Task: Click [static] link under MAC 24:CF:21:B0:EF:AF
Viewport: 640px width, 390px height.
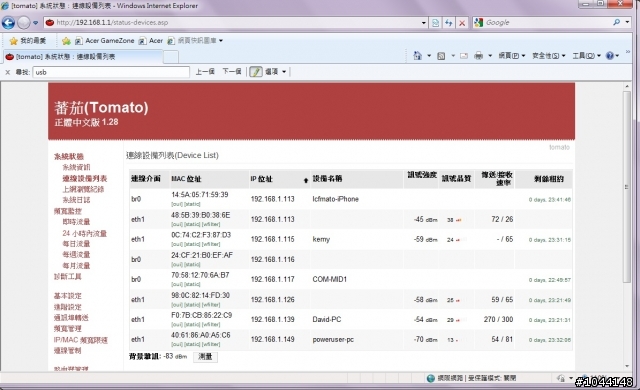Action: point(192,264)
